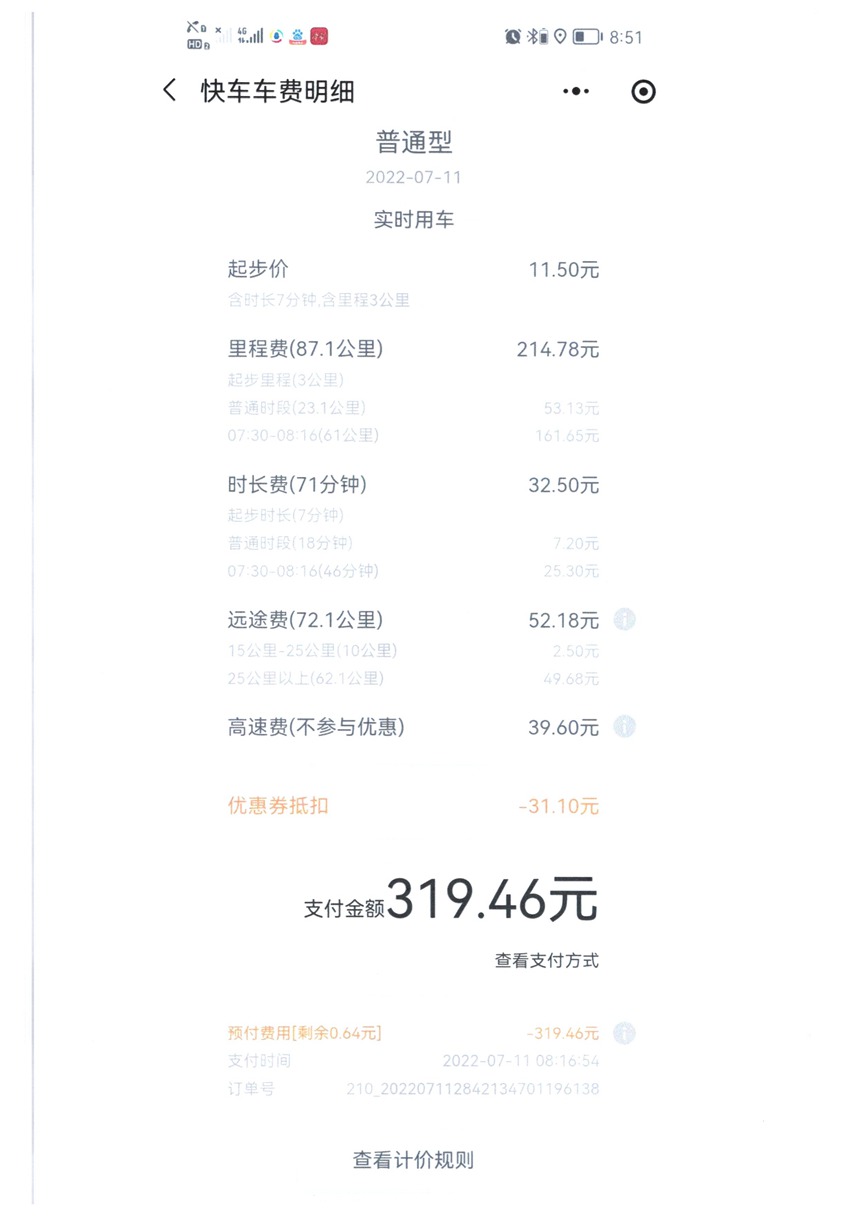Tap the 优惠券抵扣 -31.10元 row
This screenshot has height=1216, width=860.
[413, 806]
